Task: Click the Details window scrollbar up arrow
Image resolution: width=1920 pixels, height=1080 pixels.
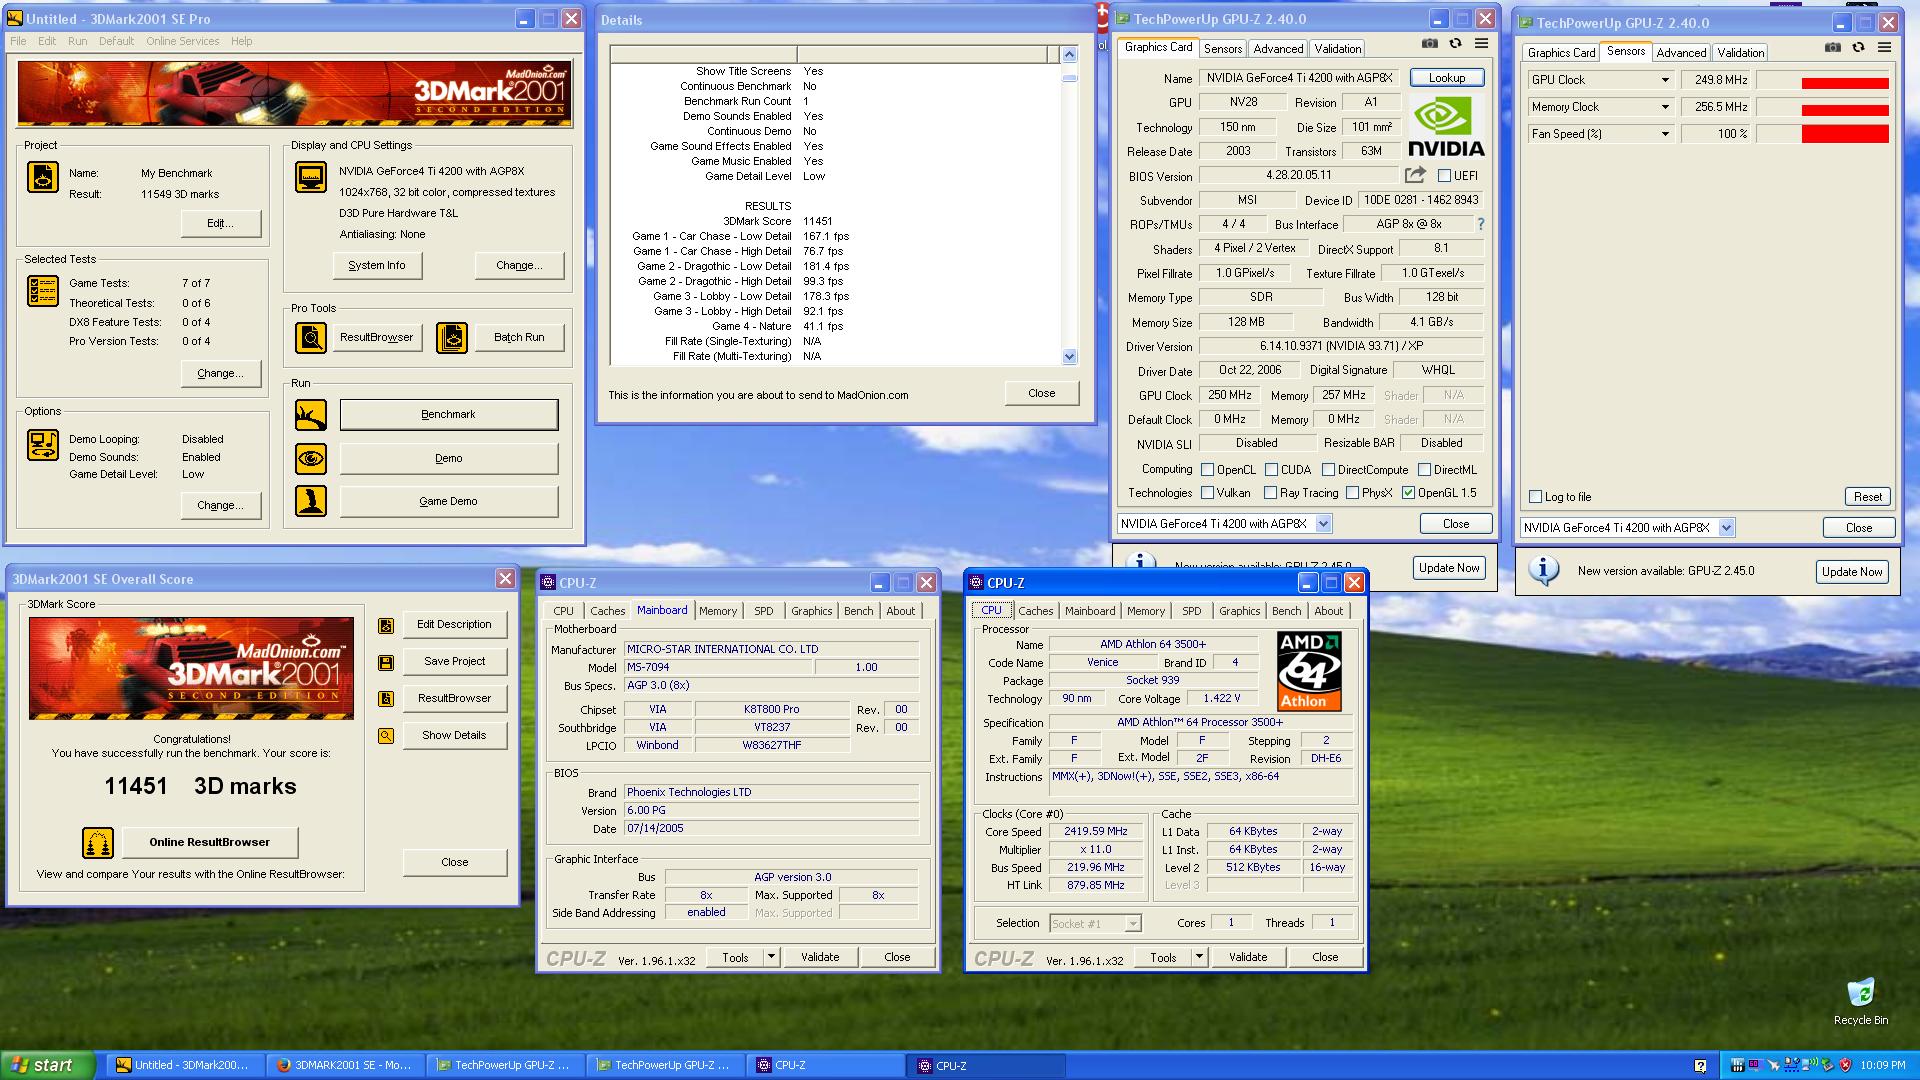Action: click(1069, 55)
